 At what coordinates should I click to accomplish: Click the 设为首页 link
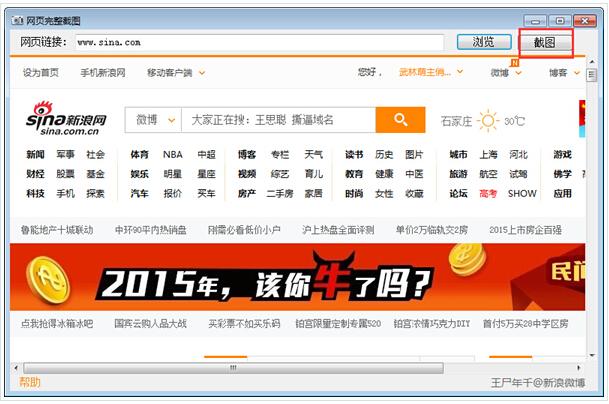pos(40,73)
